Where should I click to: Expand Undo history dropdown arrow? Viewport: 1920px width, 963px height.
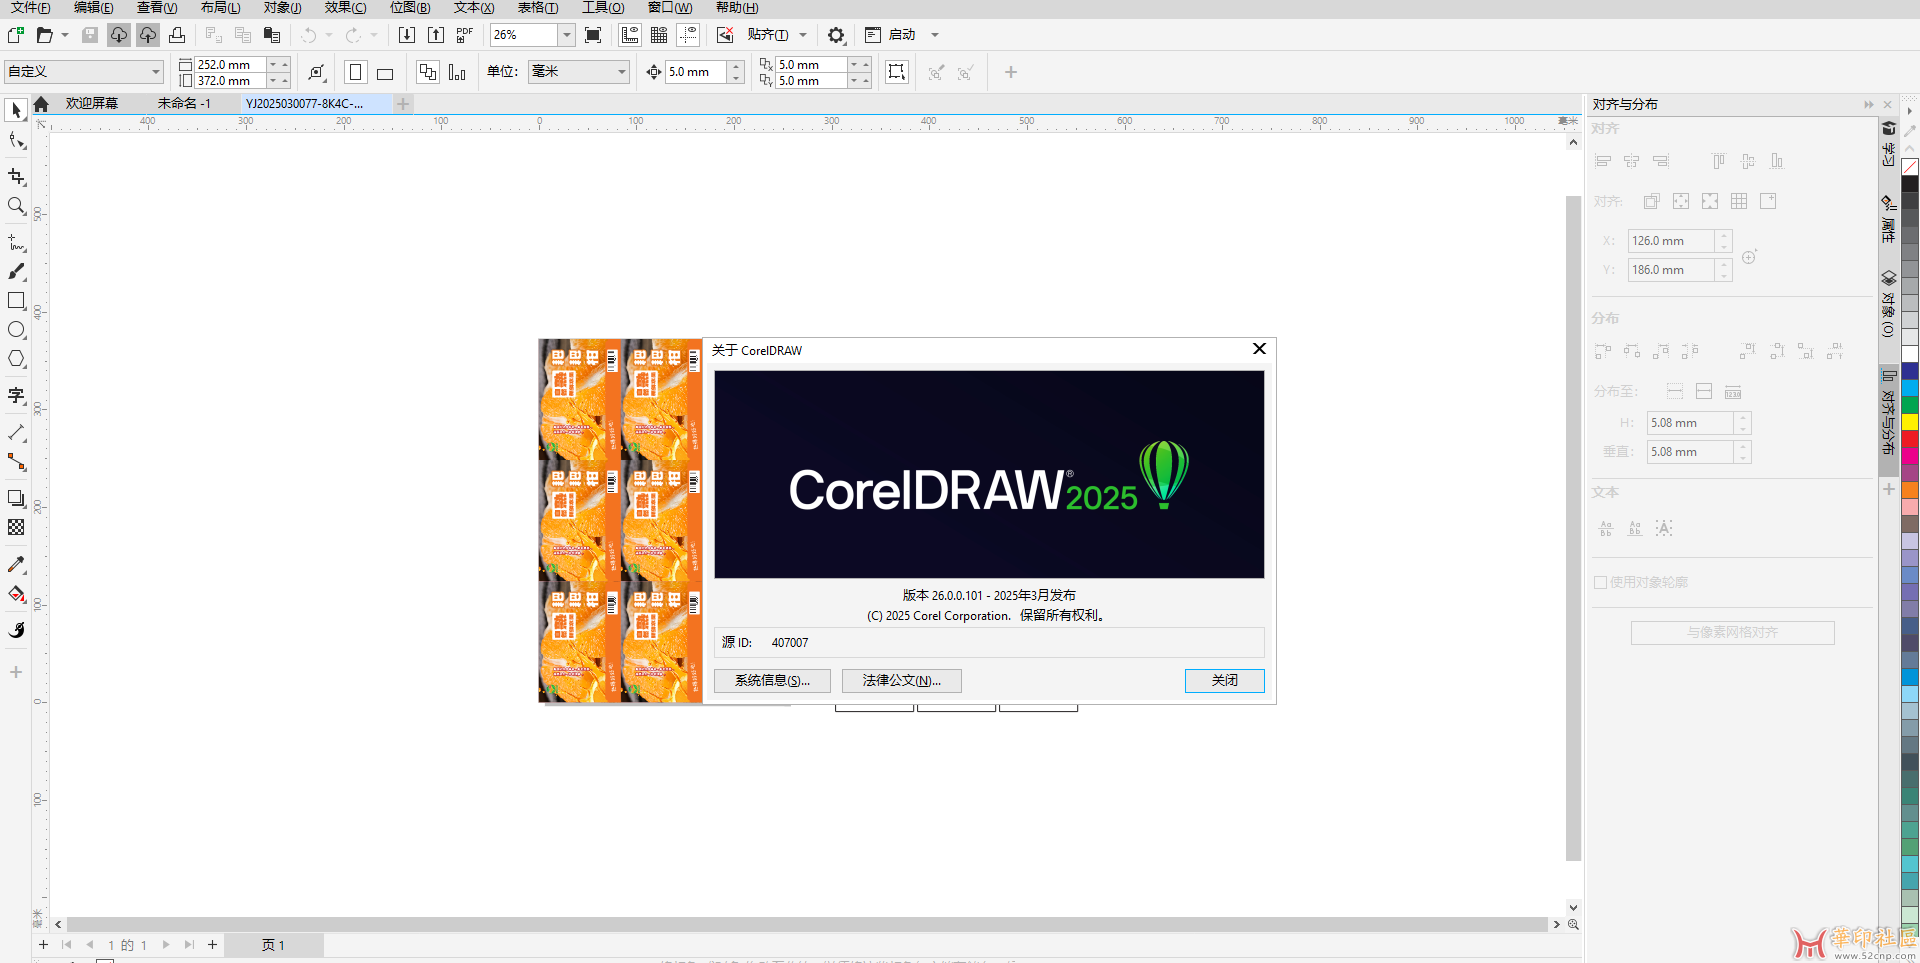click(329, 35)
